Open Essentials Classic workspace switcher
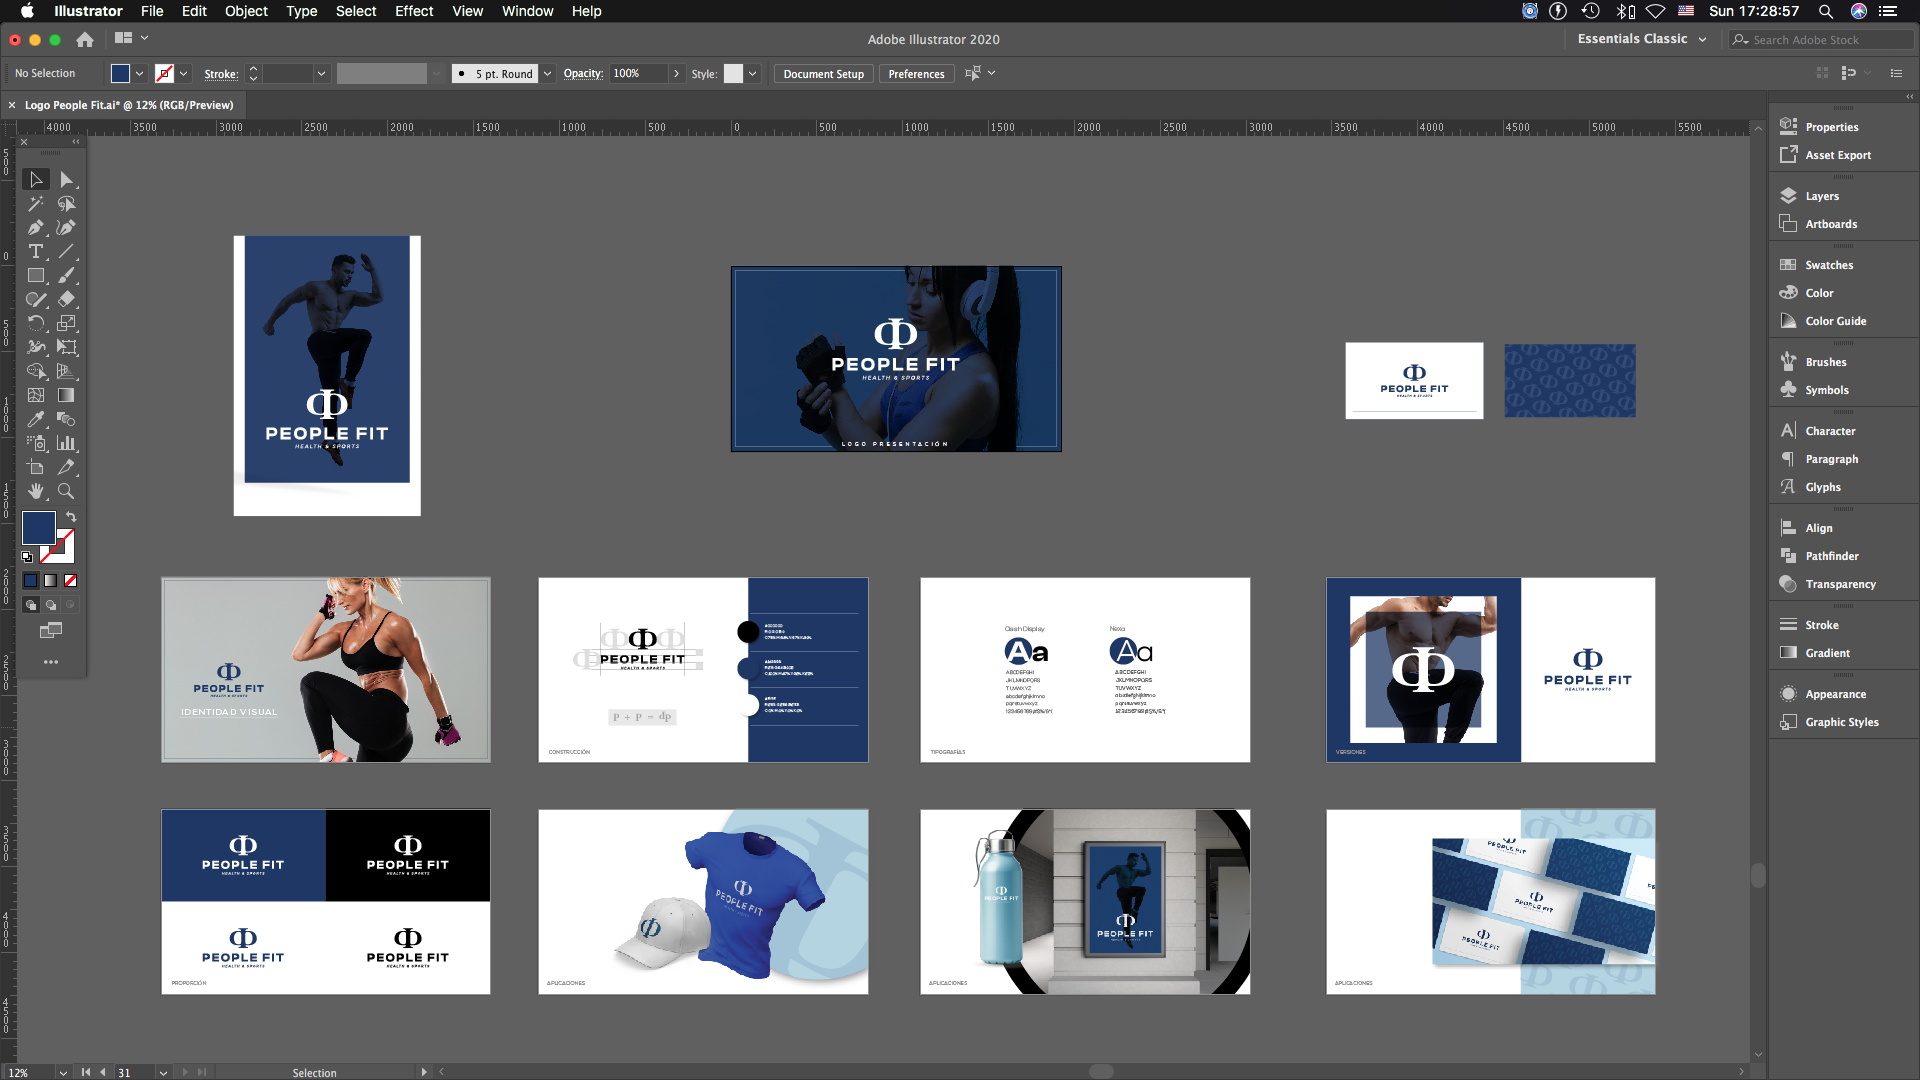The image size is (1920, 1080). pyautogui.click(x=1642, y=39)
